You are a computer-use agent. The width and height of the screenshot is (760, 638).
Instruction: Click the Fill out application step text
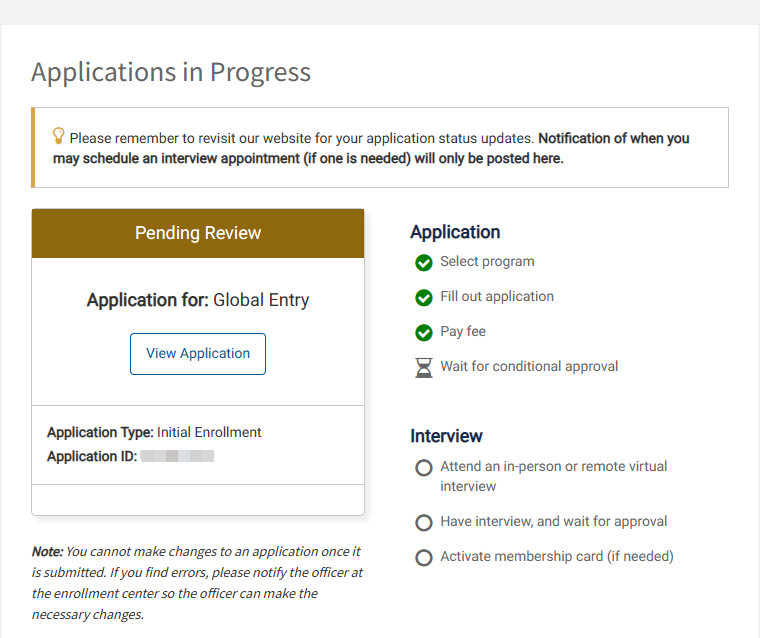tap(497, 297)
